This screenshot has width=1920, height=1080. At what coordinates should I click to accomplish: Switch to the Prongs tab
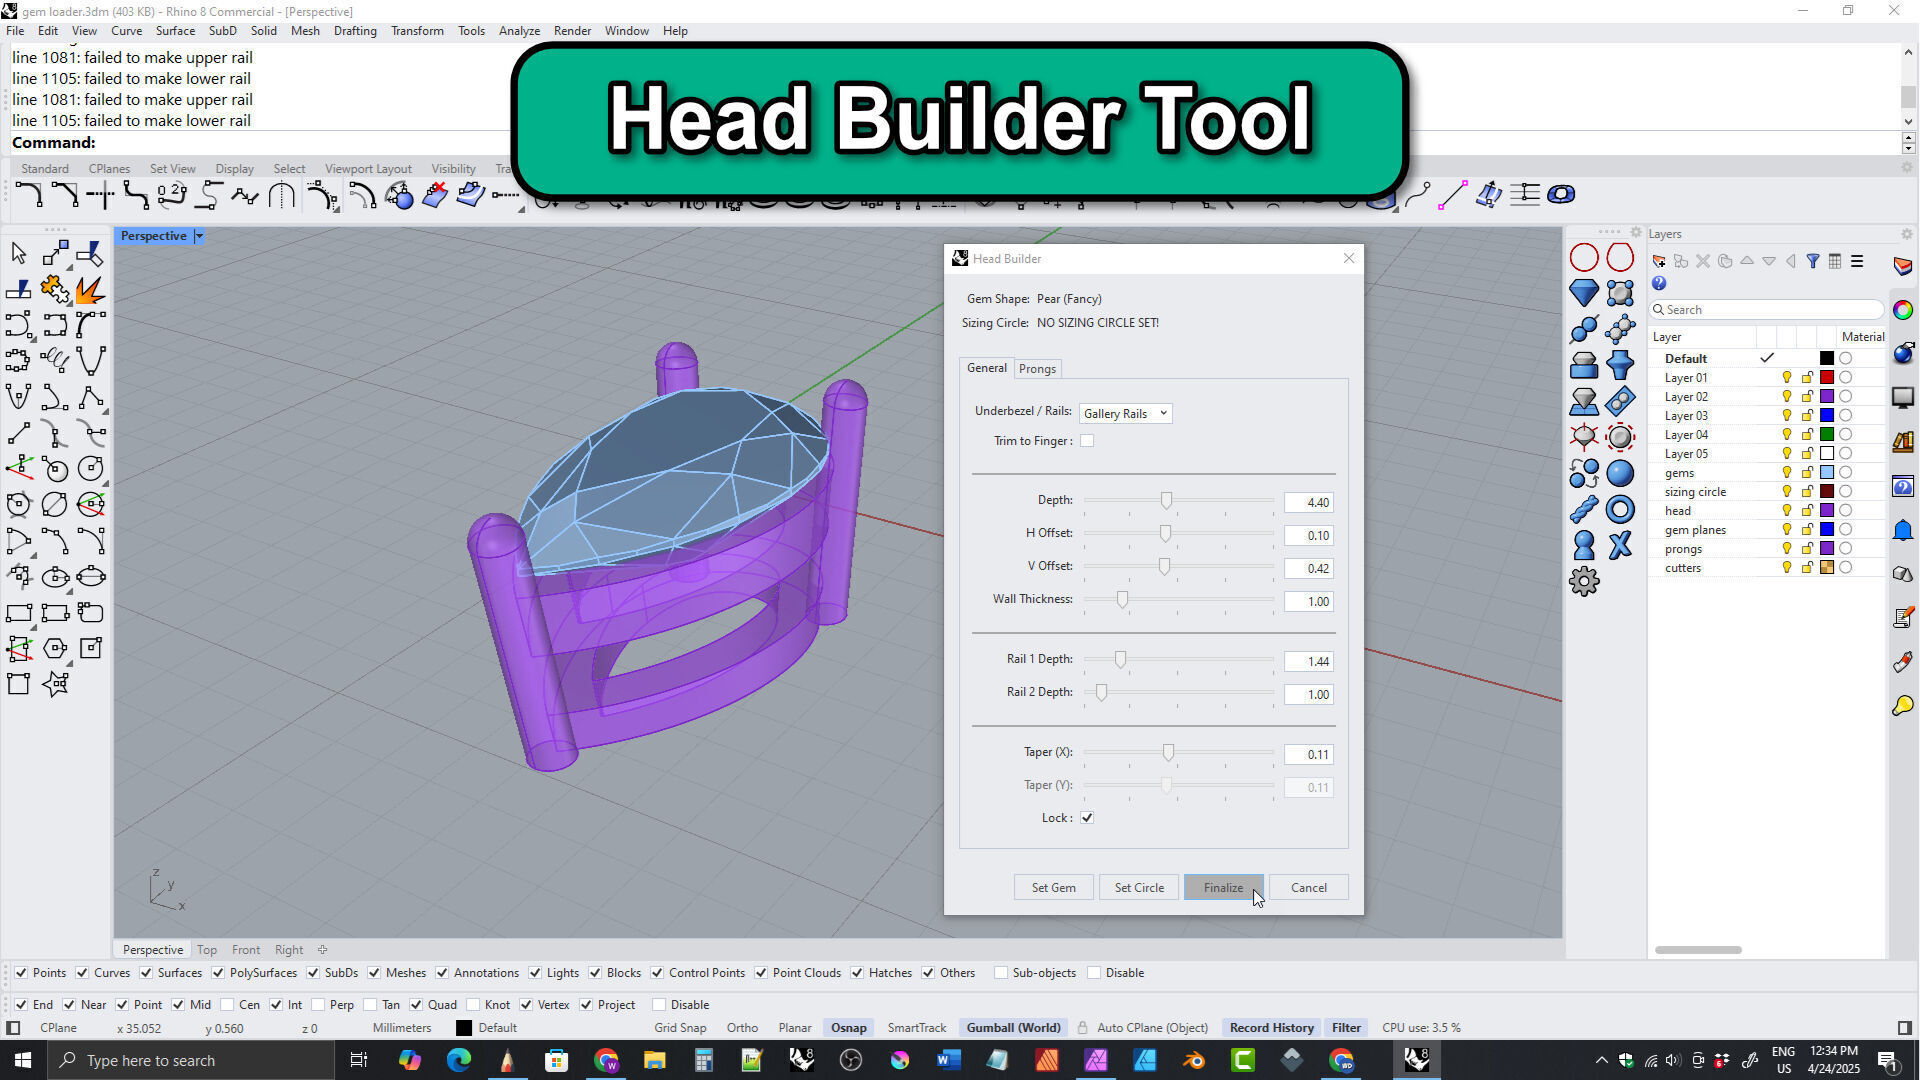pyautogui.click(x=1037, y=369)
